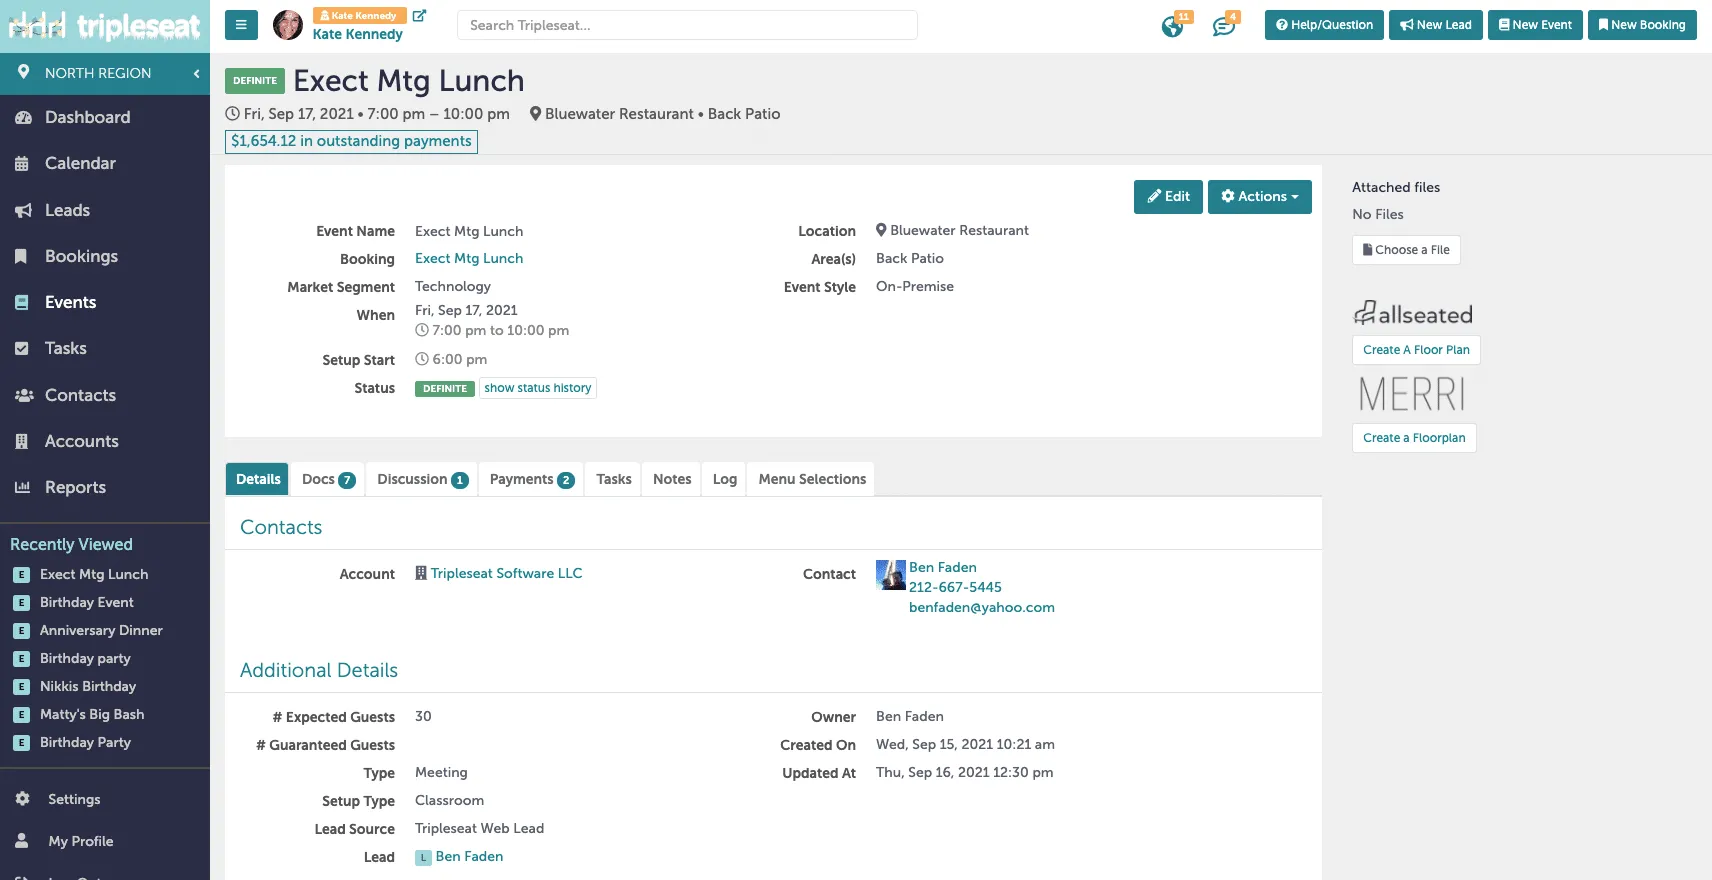Viewport: 1712px width, 880px height.
Task: Open the Tripleseat Software LLC account link
Action: (506, 573)
